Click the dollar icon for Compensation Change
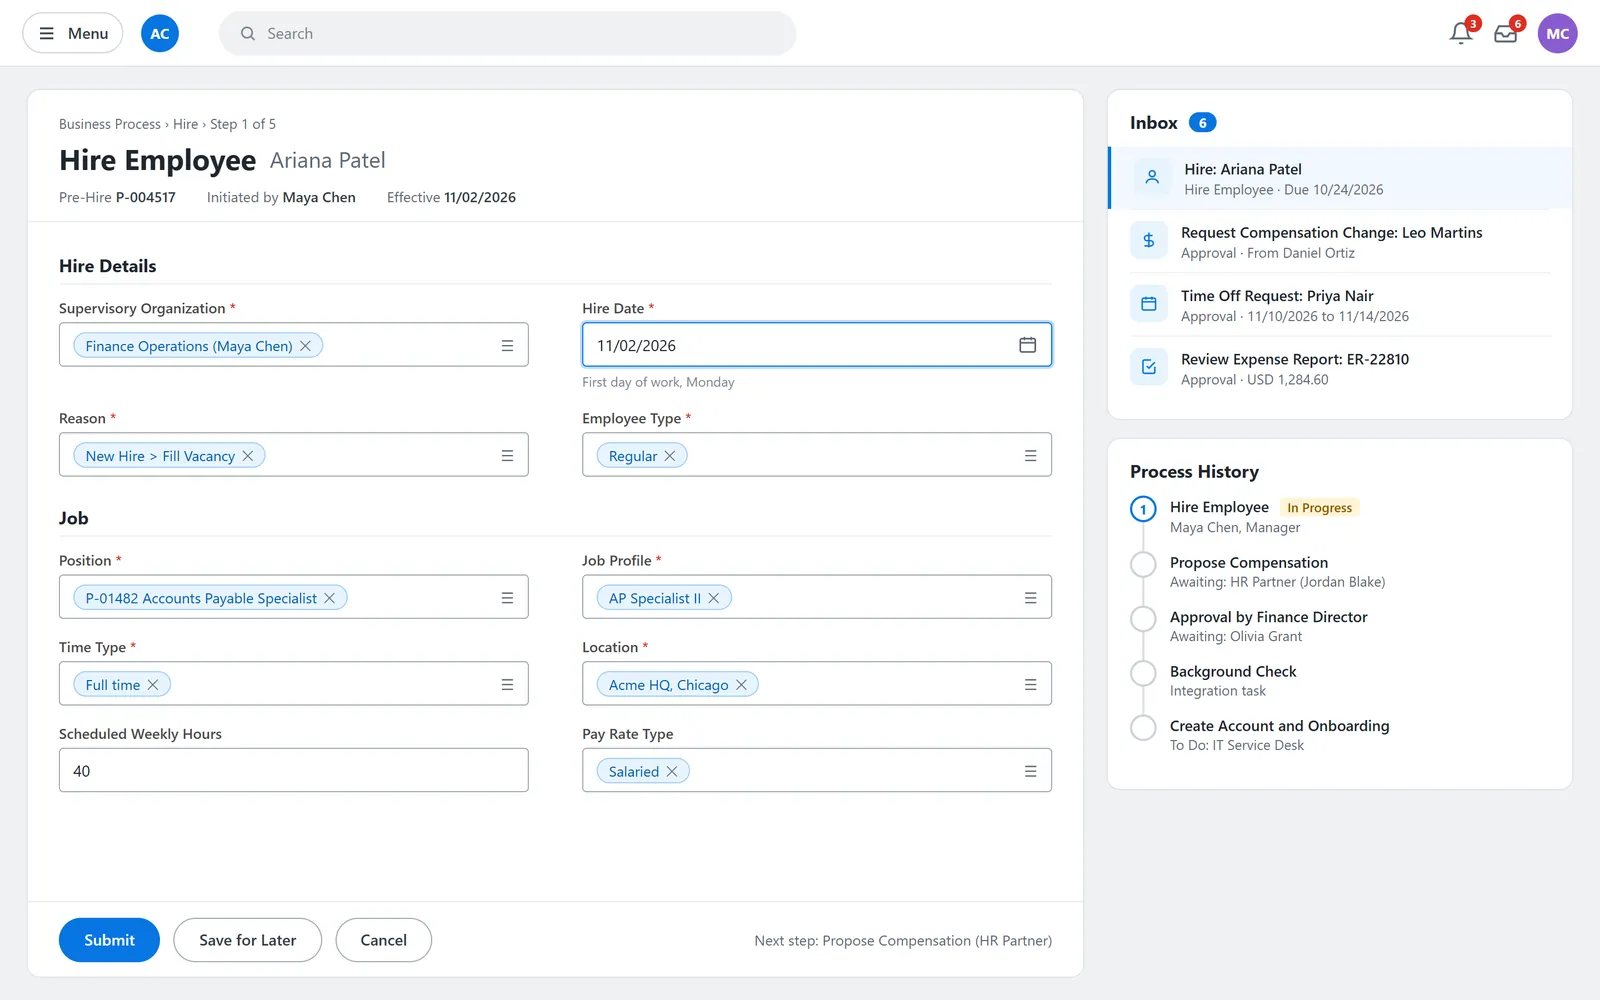 pos(1149,241)
